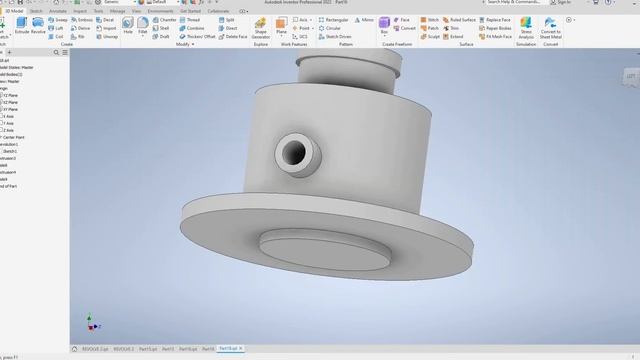The width and height of the screenshot is (640, 360).
Task: Click Fit Mesh Face
Action: pyautogui.click(x=496, y=37)
